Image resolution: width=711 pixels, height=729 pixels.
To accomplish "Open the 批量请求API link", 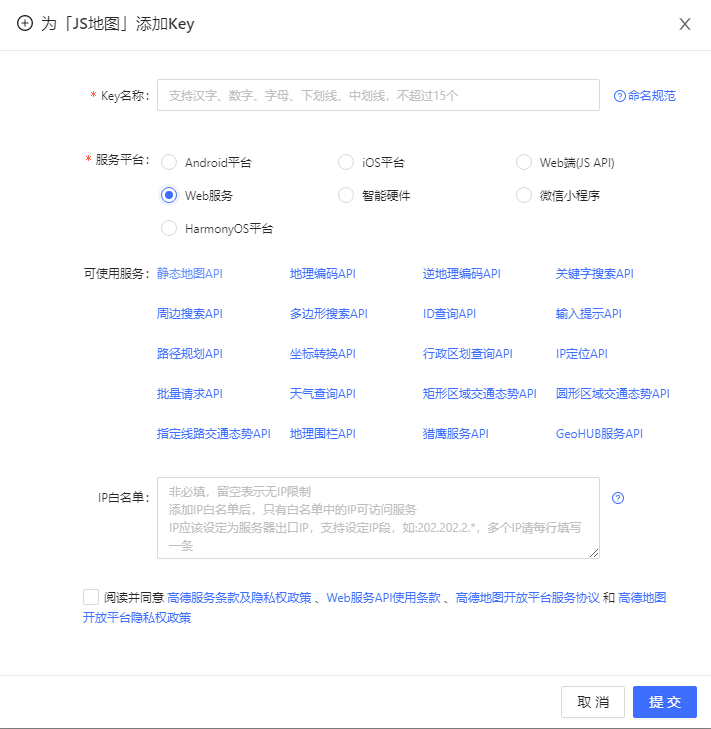I will (190, 394).
